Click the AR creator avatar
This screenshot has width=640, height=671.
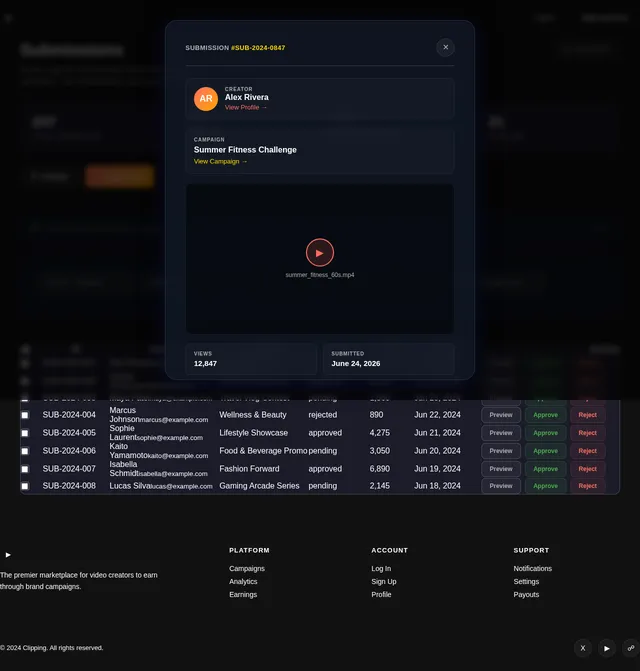tap(206, 98)
